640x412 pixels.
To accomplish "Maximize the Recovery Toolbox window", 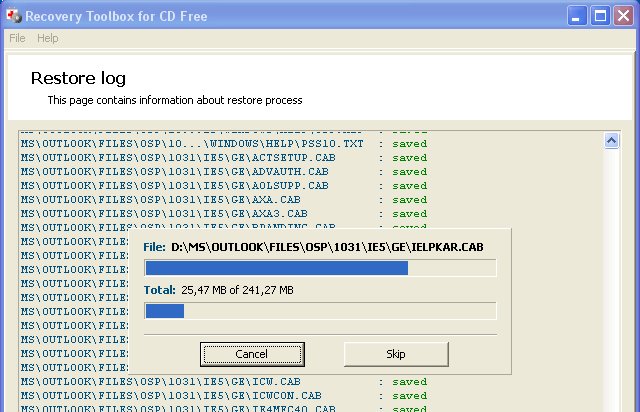I will point(600,16).
